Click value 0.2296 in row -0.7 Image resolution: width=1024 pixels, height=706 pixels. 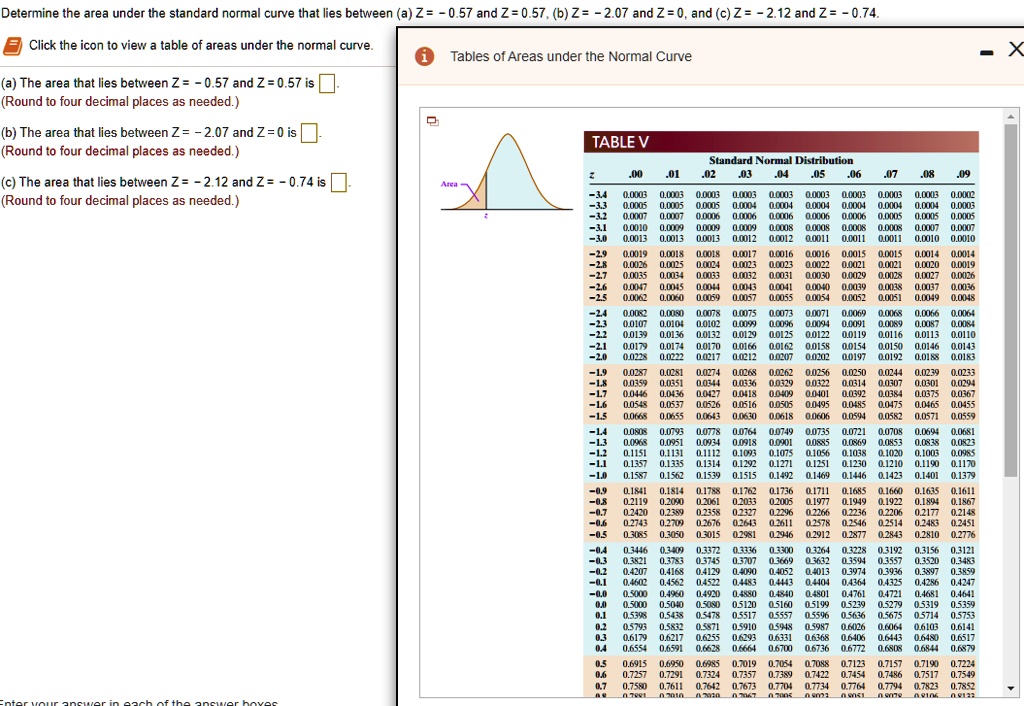click(781, 512)
